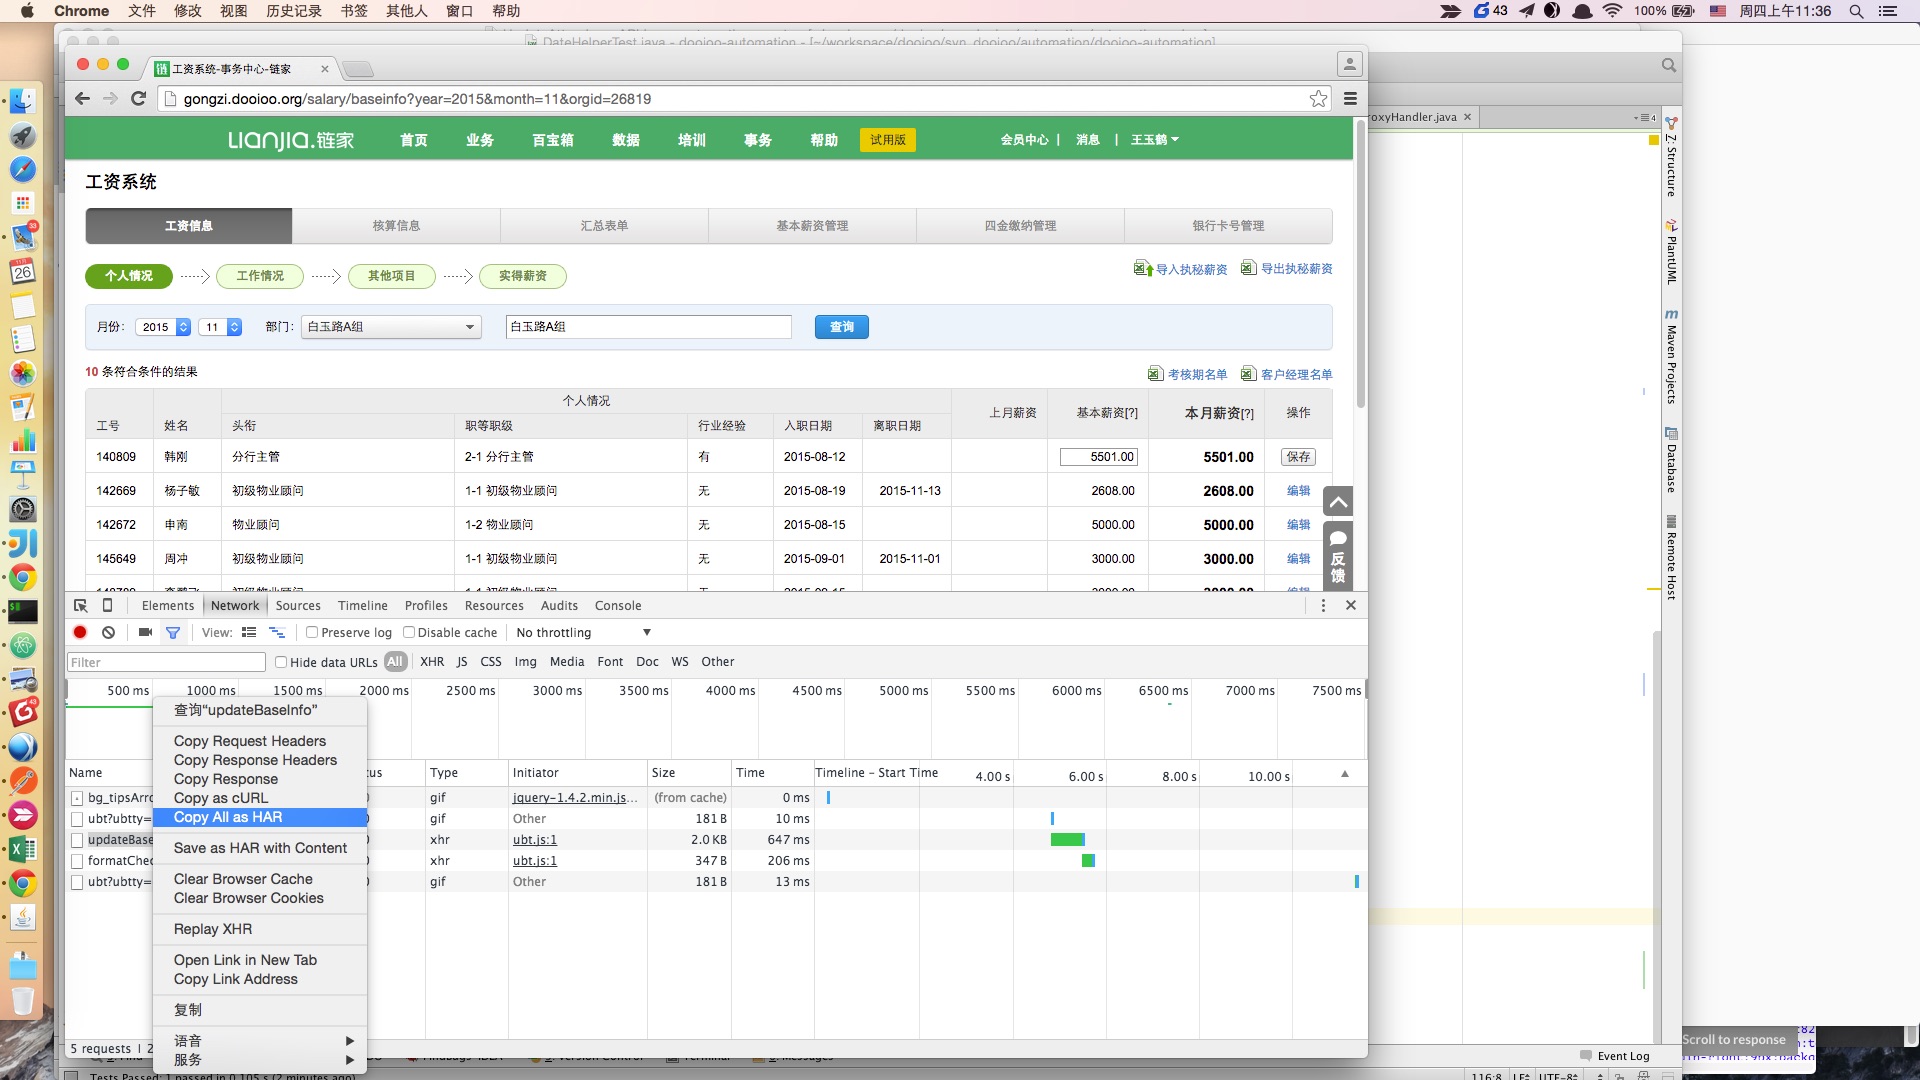The image size is (1920, 1080).
Task: Enable the Preserve log checkbox
Action: pyautogui.click(x=312, y=632)
